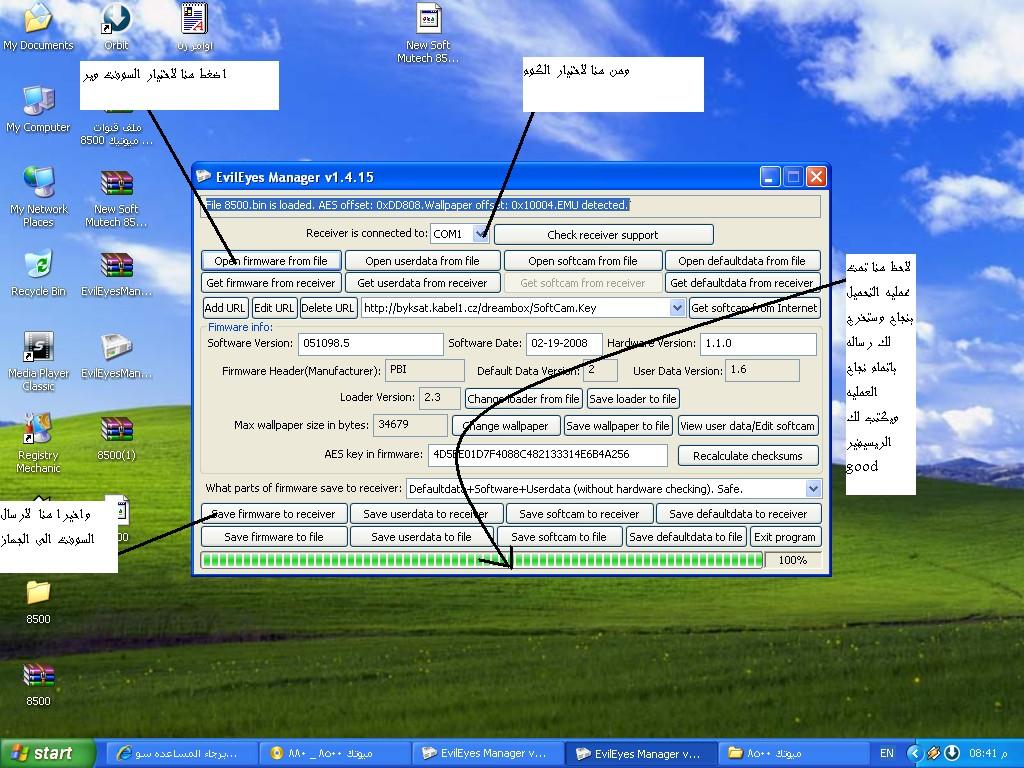Screen dimensions: 1024x768
Task: Click Save loader to file
Action: [633, 398]
